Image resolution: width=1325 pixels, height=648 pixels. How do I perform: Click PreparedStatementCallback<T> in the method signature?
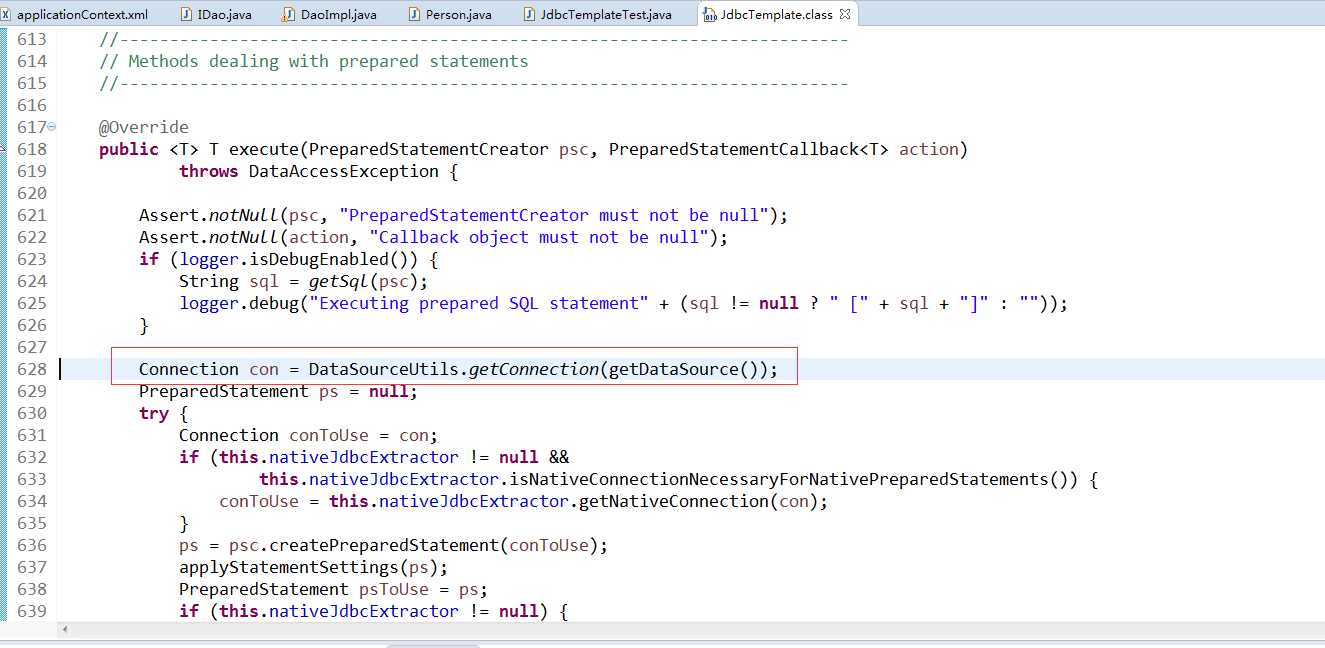(749, 149)
